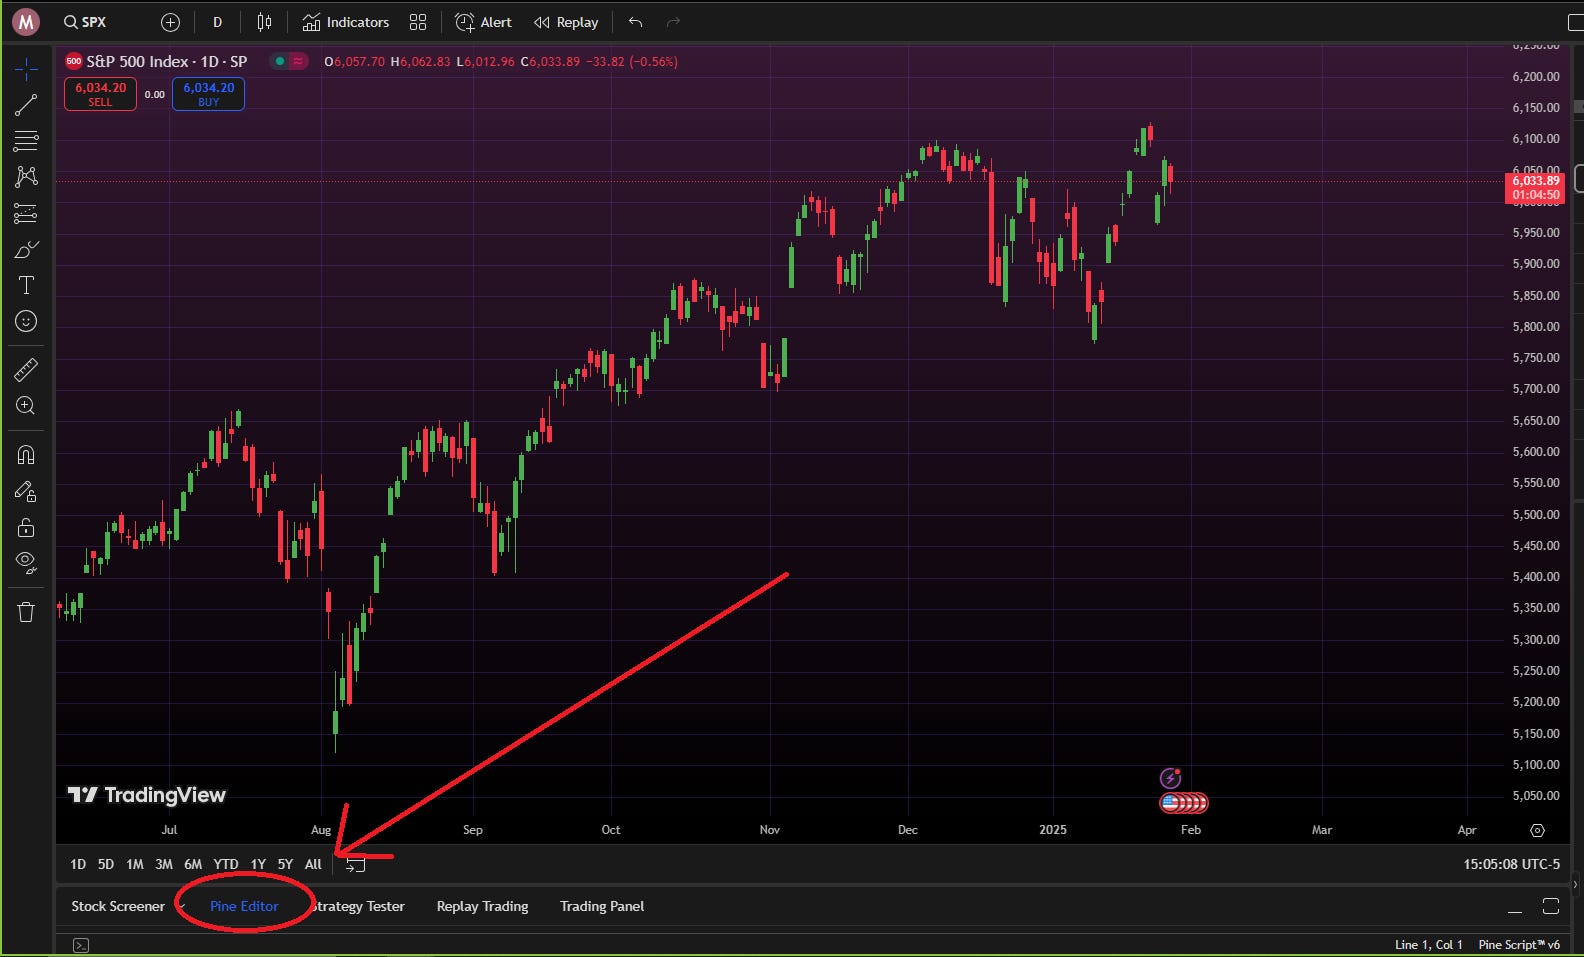This screenshot has height=957, width=1584.
Task: Select the ruler measure tool
Action: (26, 370)
